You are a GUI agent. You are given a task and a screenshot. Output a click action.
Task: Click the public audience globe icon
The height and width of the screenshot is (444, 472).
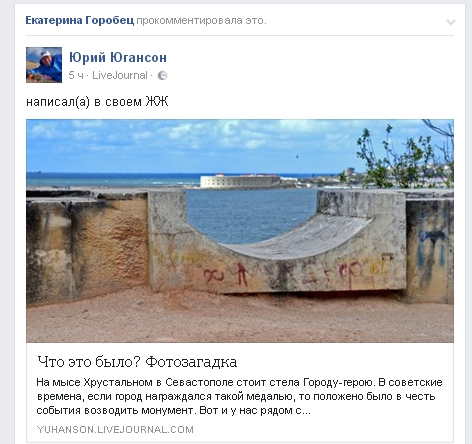click(162, 76)
